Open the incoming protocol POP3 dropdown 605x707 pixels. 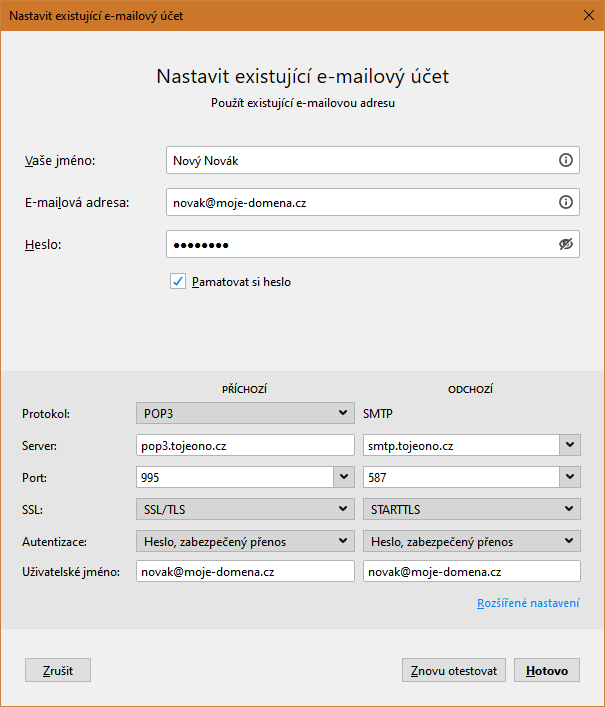click(x=245, y=412)
